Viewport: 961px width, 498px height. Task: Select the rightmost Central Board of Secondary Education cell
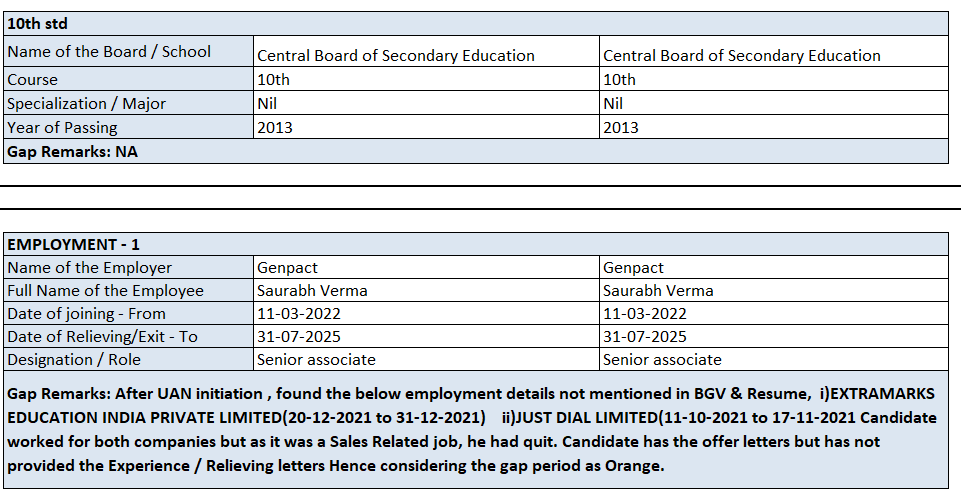(742, 55)
